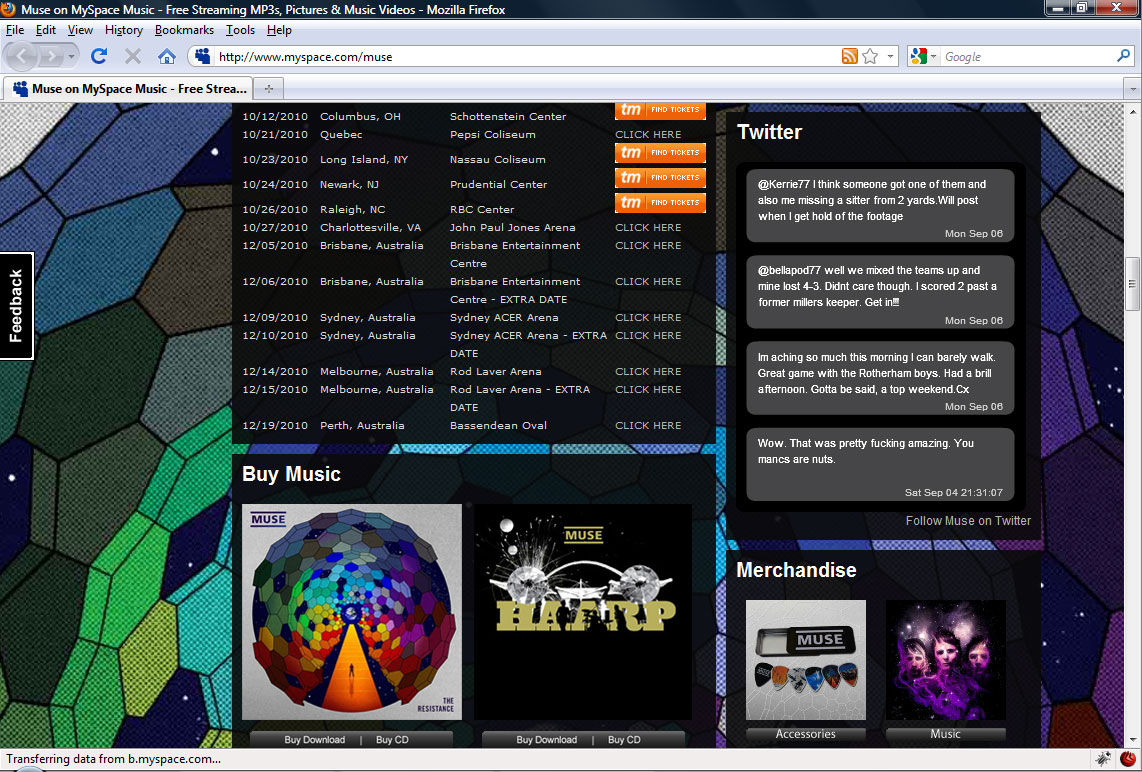Image resolution: width=1142 pixels, height=772 pixels.
Task: Click the search magnifier icon
Action: (1123, 55)
